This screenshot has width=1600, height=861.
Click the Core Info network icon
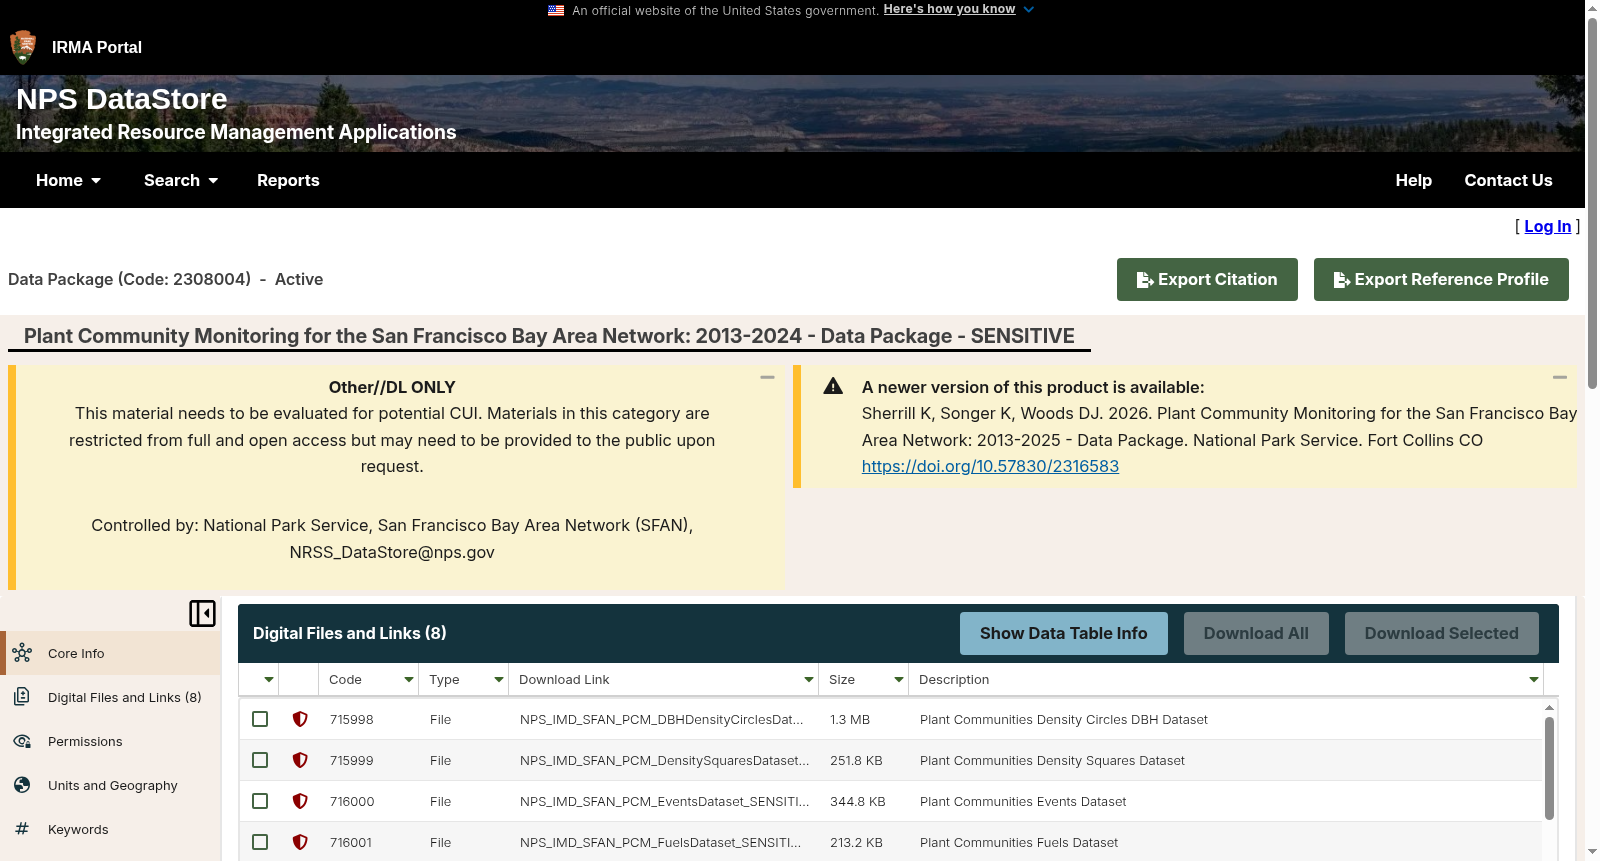tap(22, 653)
